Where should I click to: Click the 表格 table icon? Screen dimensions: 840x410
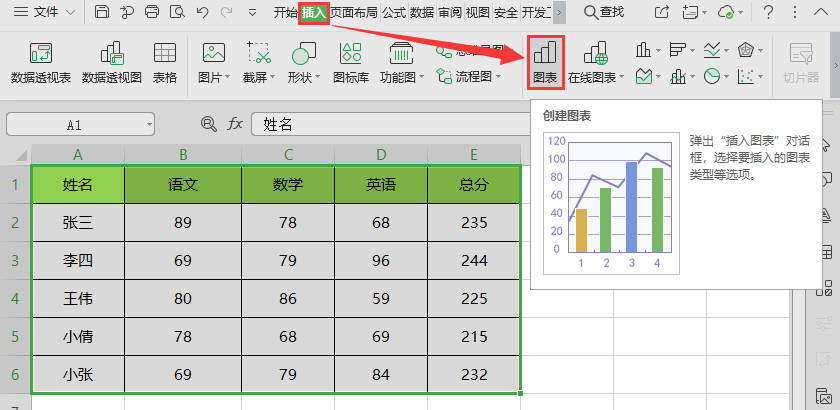point(165,62)
